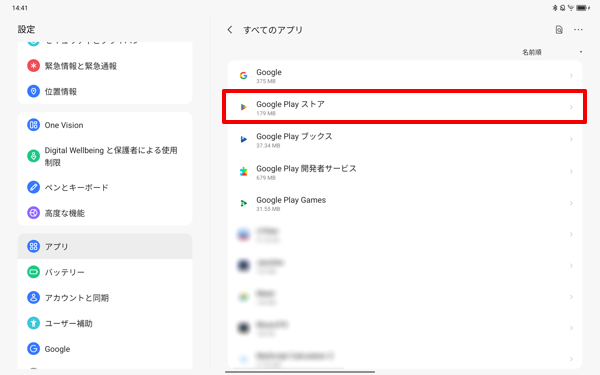Click the アカウントと同期 person icon

pyautogui.click(x=33, y=298)
